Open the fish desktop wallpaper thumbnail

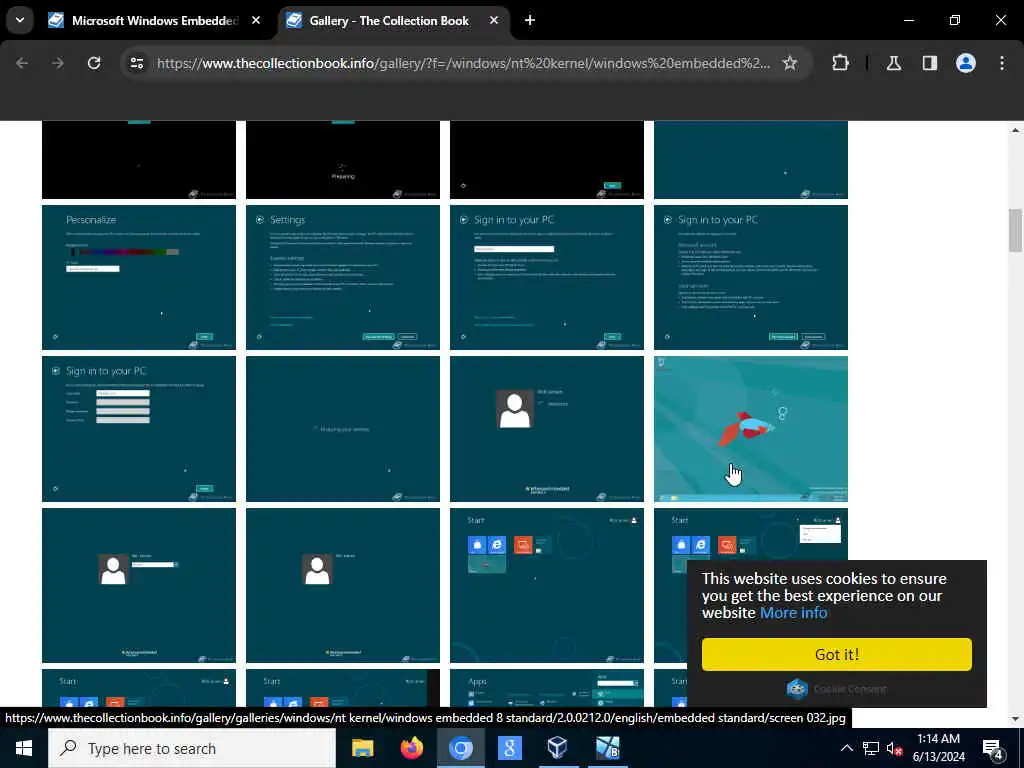751,428
